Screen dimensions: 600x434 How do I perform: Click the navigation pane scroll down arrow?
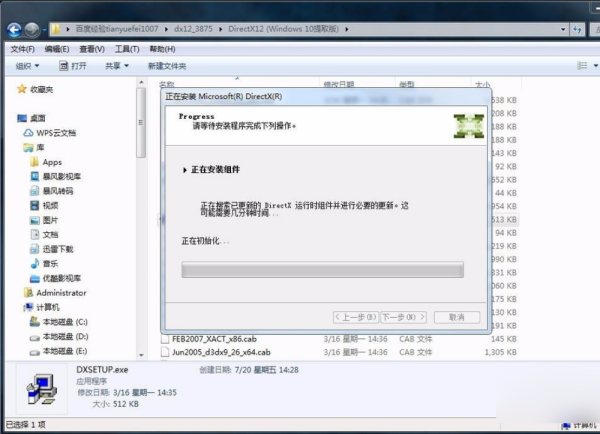(141, 355)
